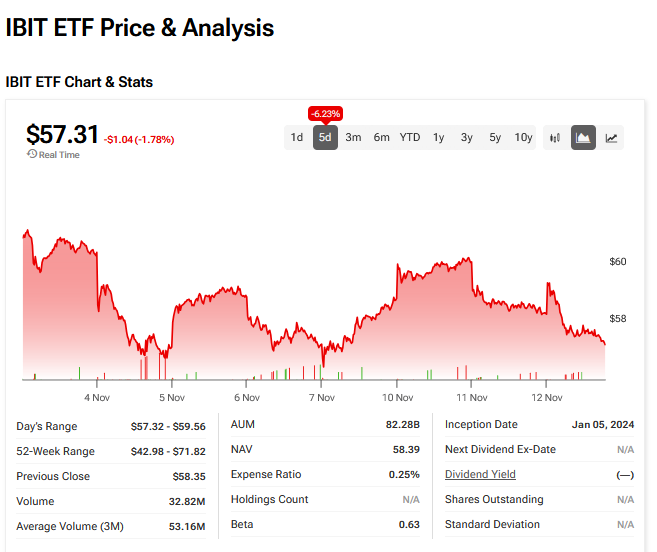The image size is (657, 552).
Task: Show the 10y chart range
Action: [x=523, y=138]
